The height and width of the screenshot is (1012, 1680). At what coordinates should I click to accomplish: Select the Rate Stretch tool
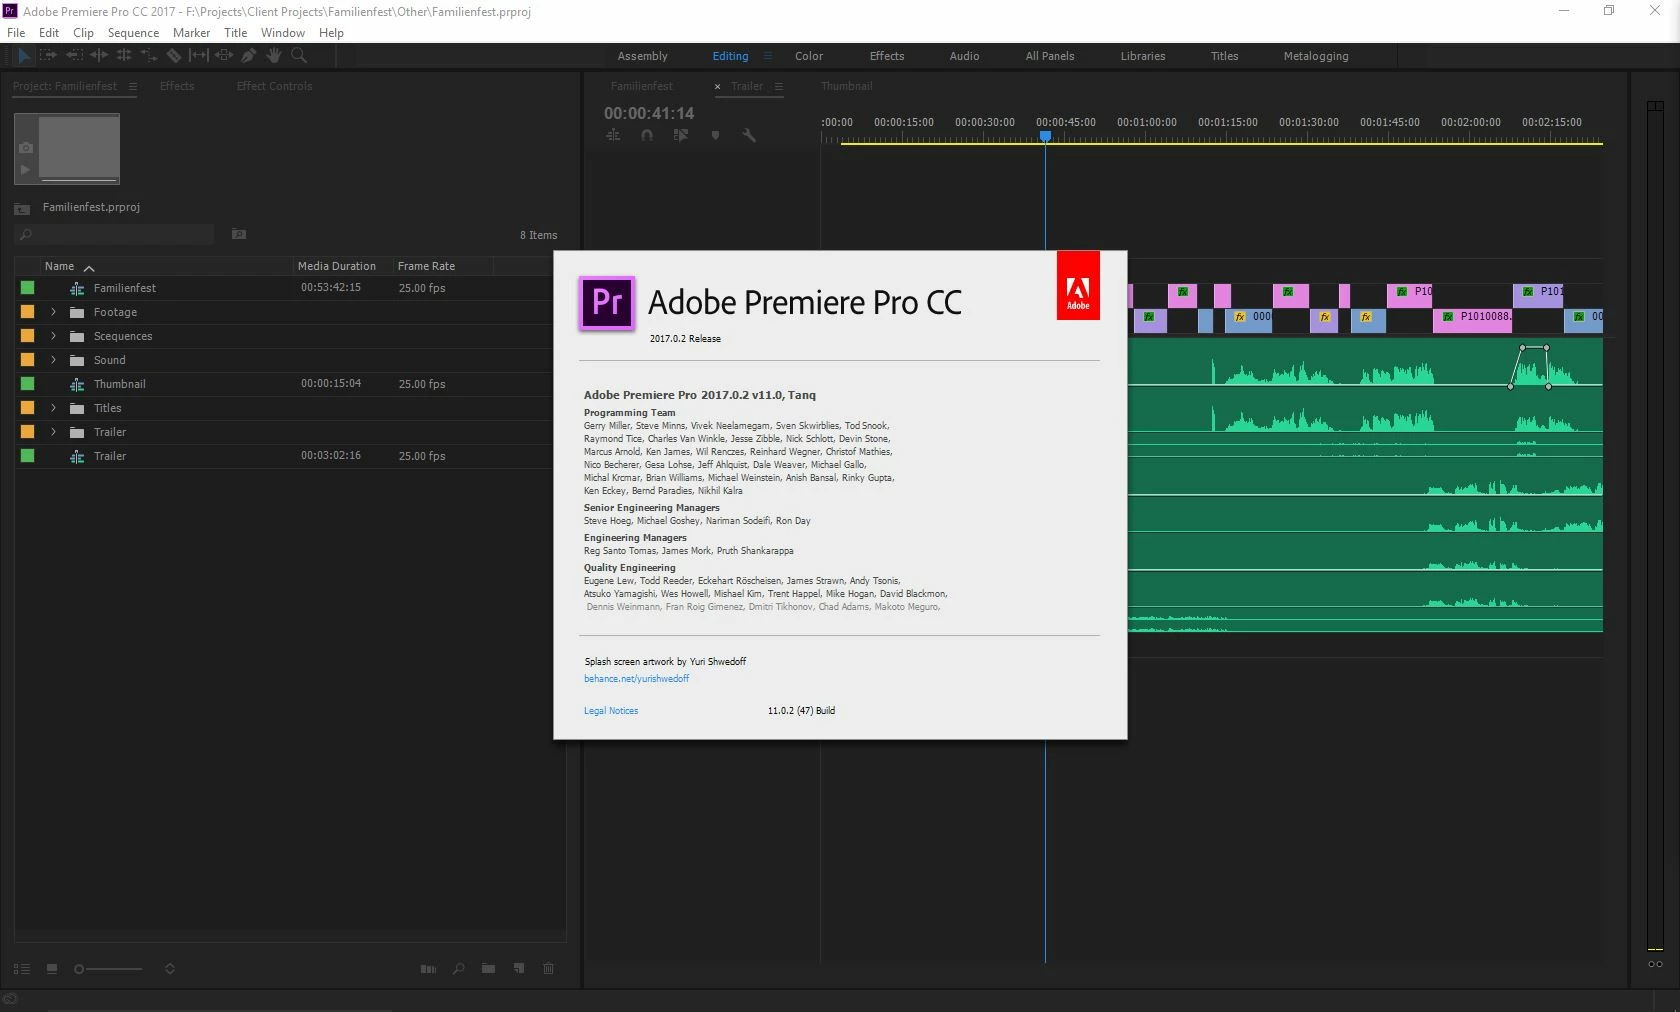tap(149, 56)
